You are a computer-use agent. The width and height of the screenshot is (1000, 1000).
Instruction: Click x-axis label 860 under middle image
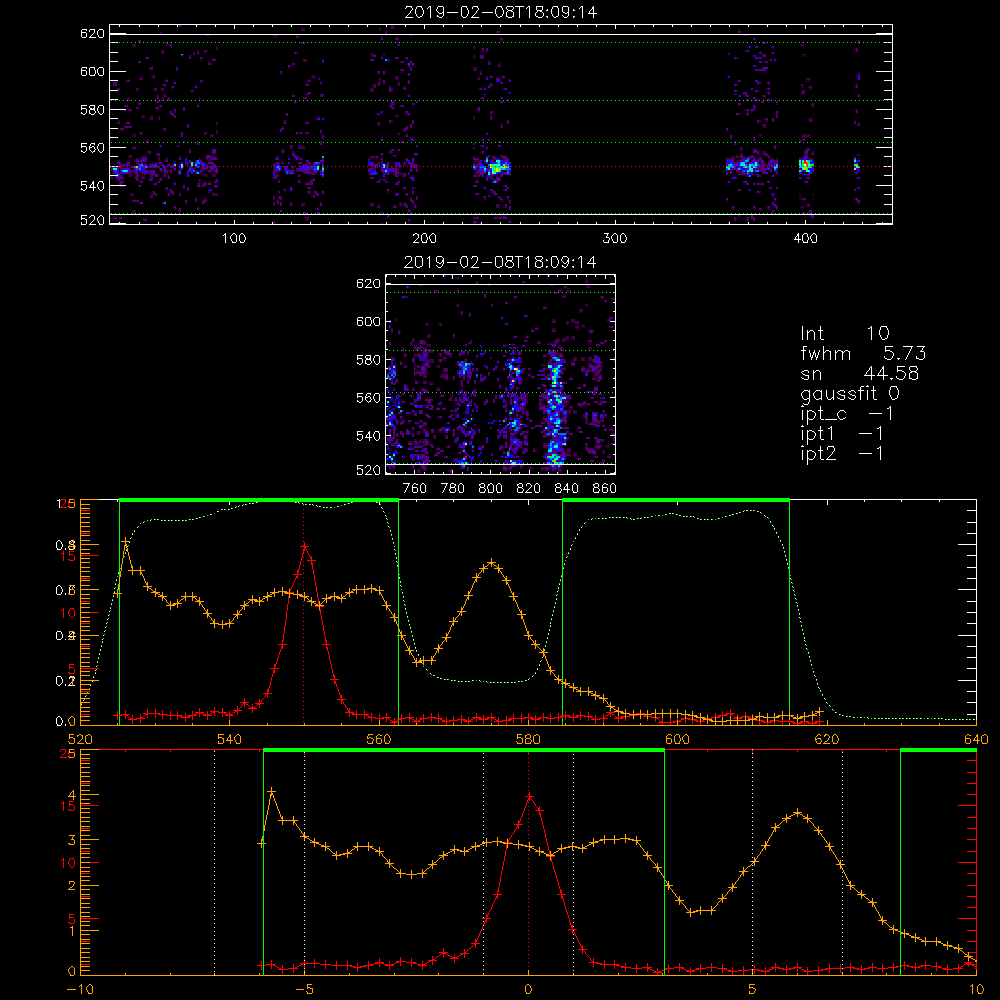(605, 489)
